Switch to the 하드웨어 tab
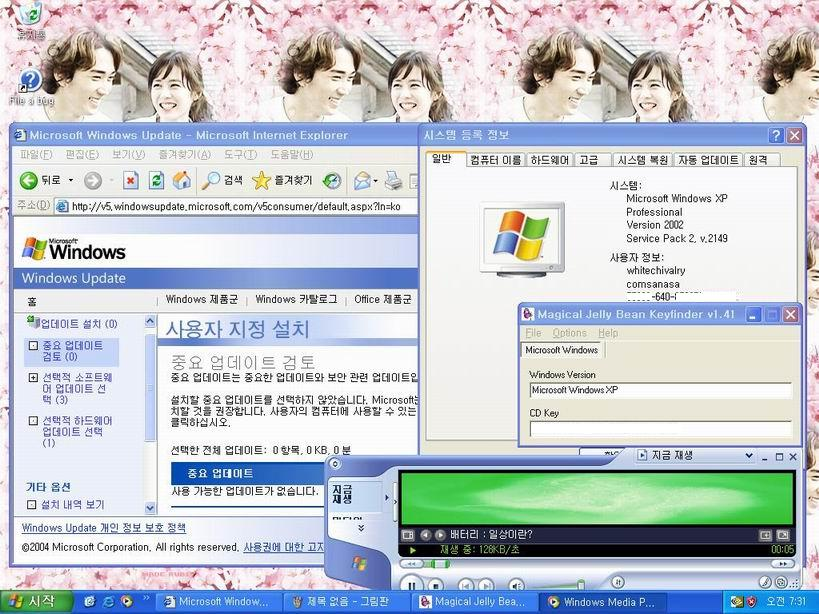 (x=549, y=160)
